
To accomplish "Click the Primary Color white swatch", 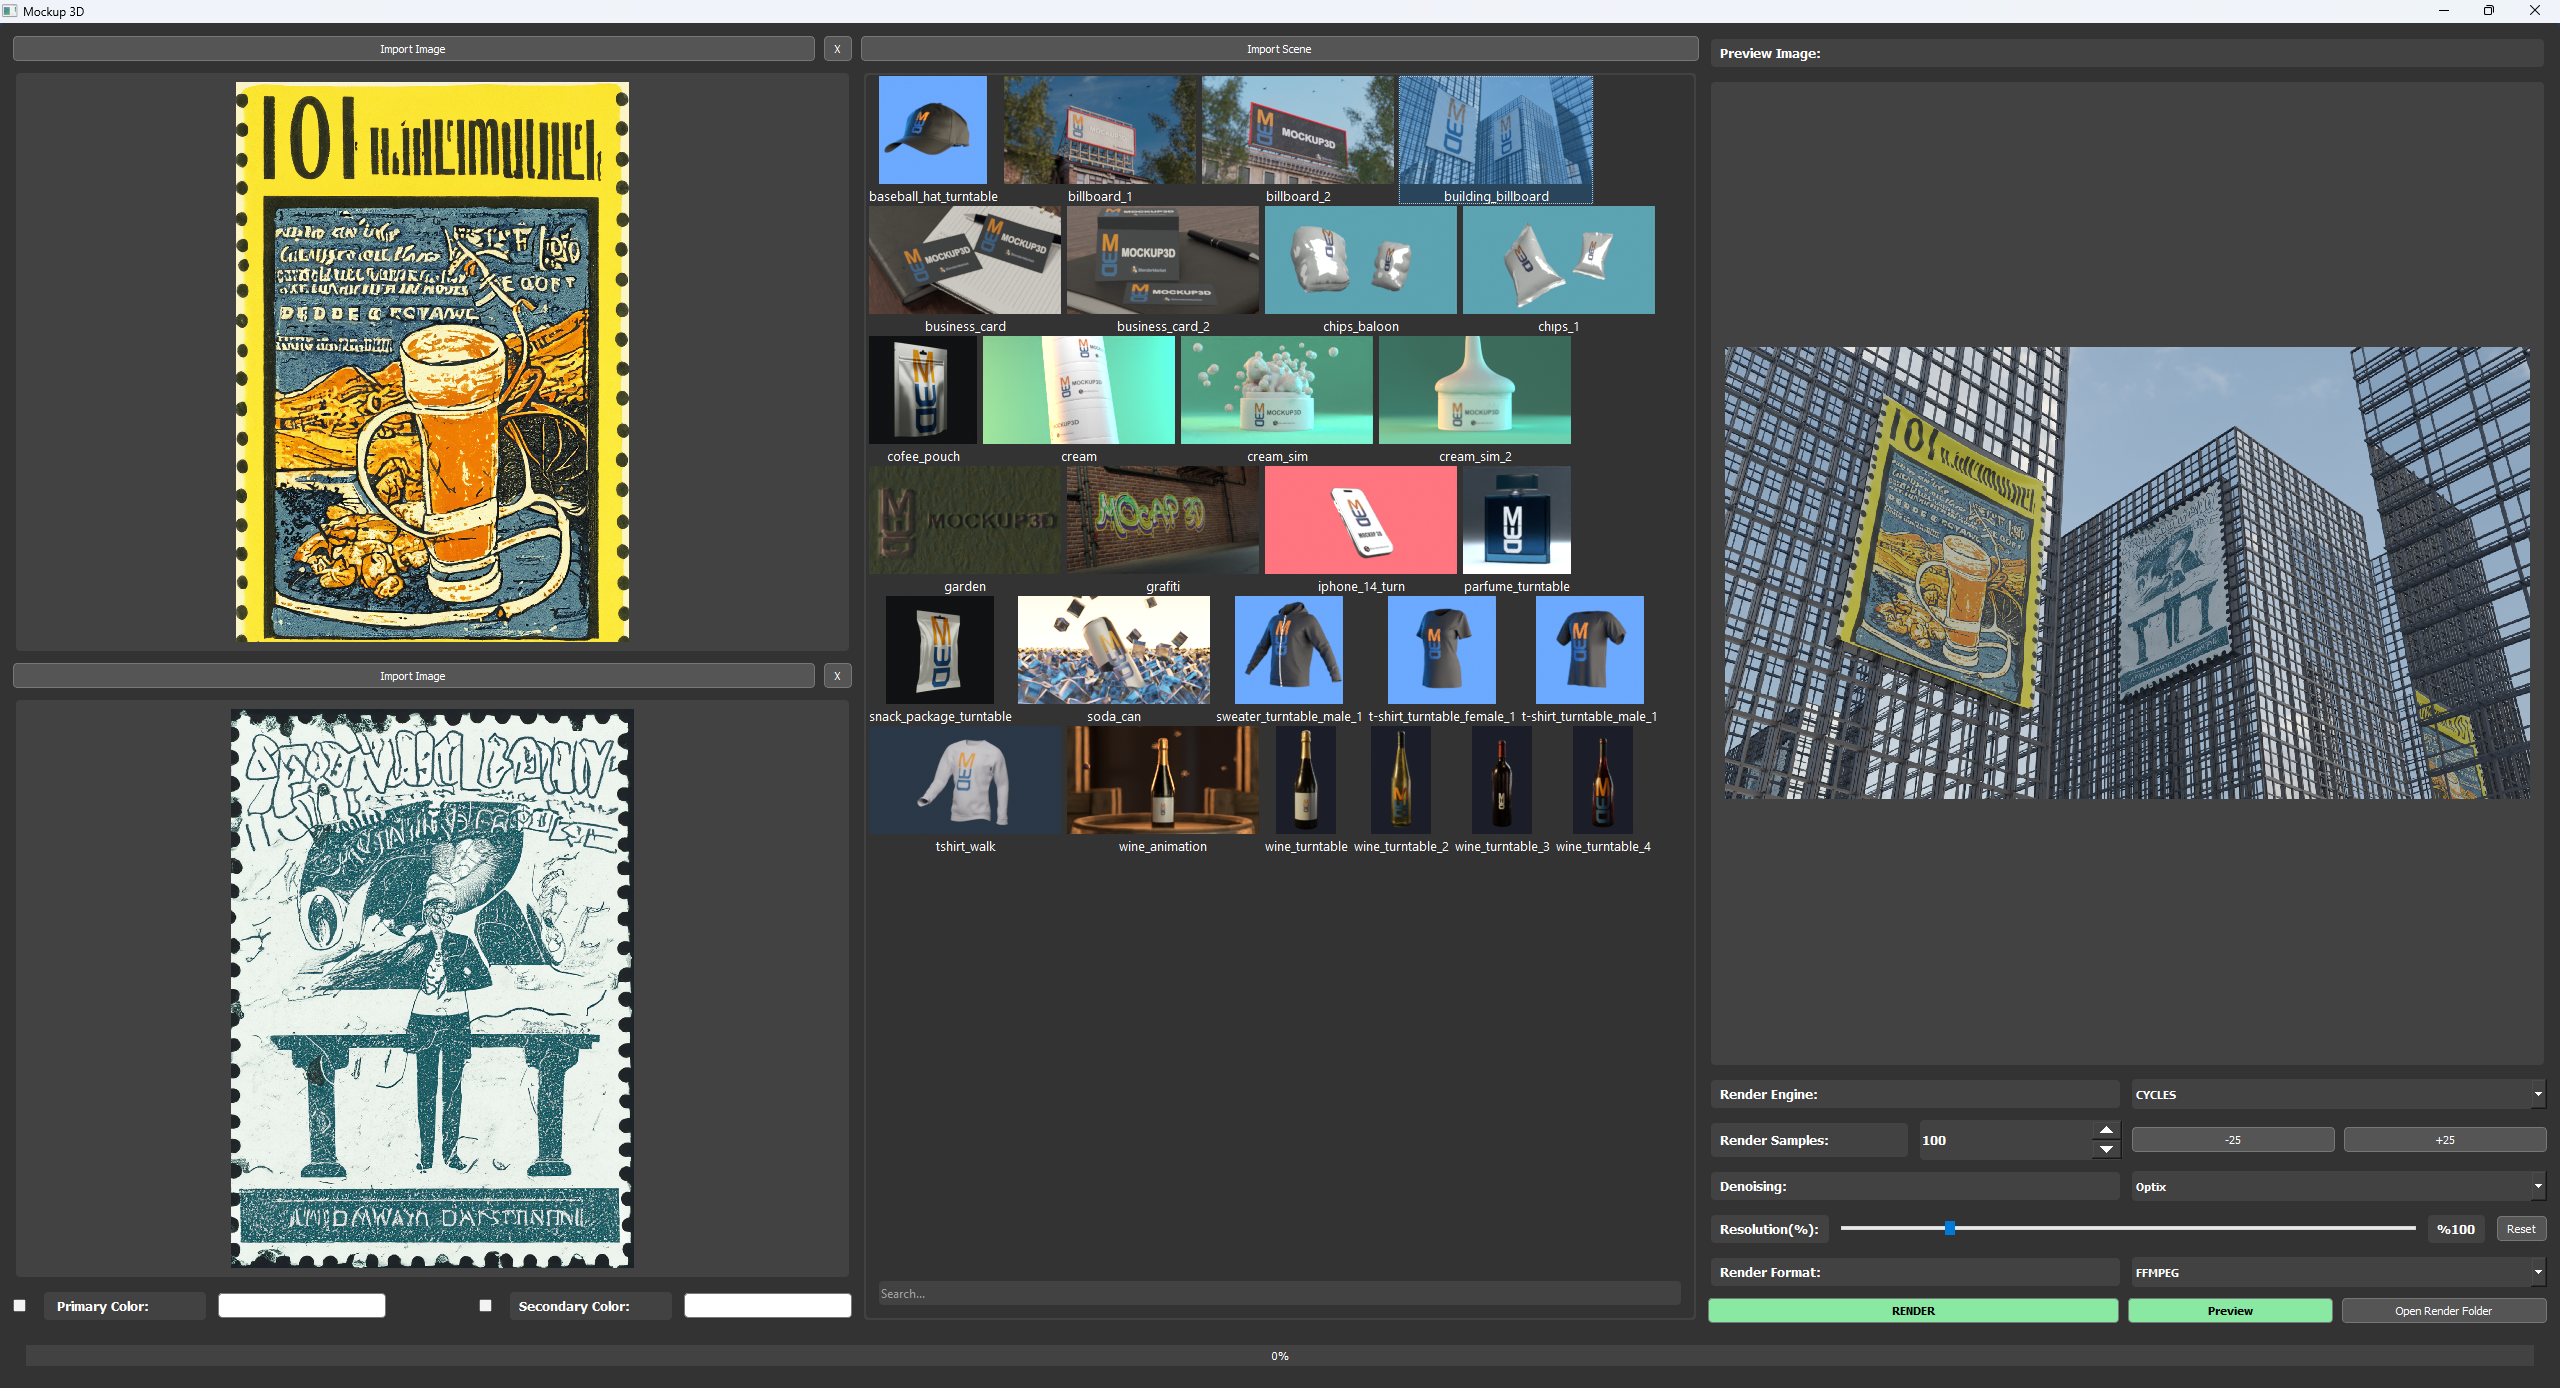I will pyautogui.click(x=302, y=1306).
